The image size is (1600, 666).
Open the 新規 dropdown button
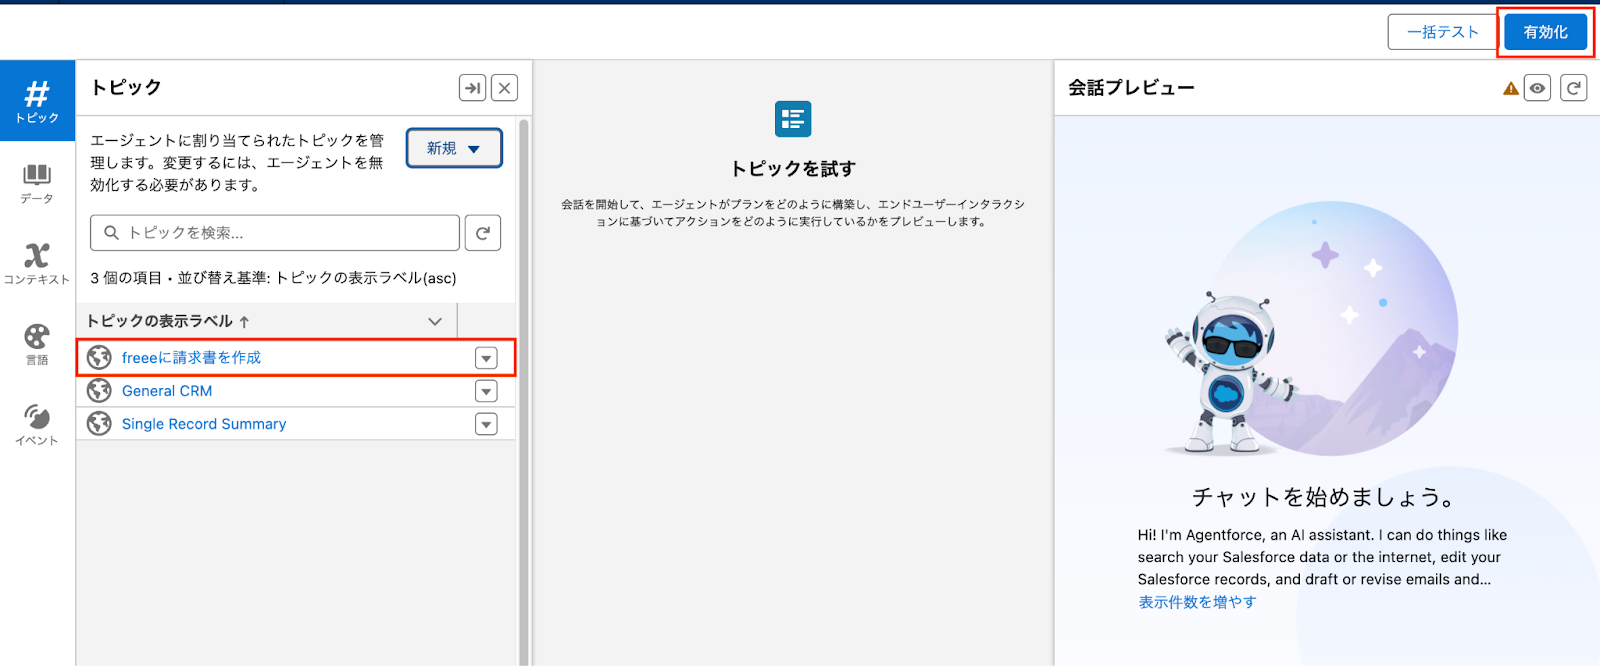click(x=454, y=148)
